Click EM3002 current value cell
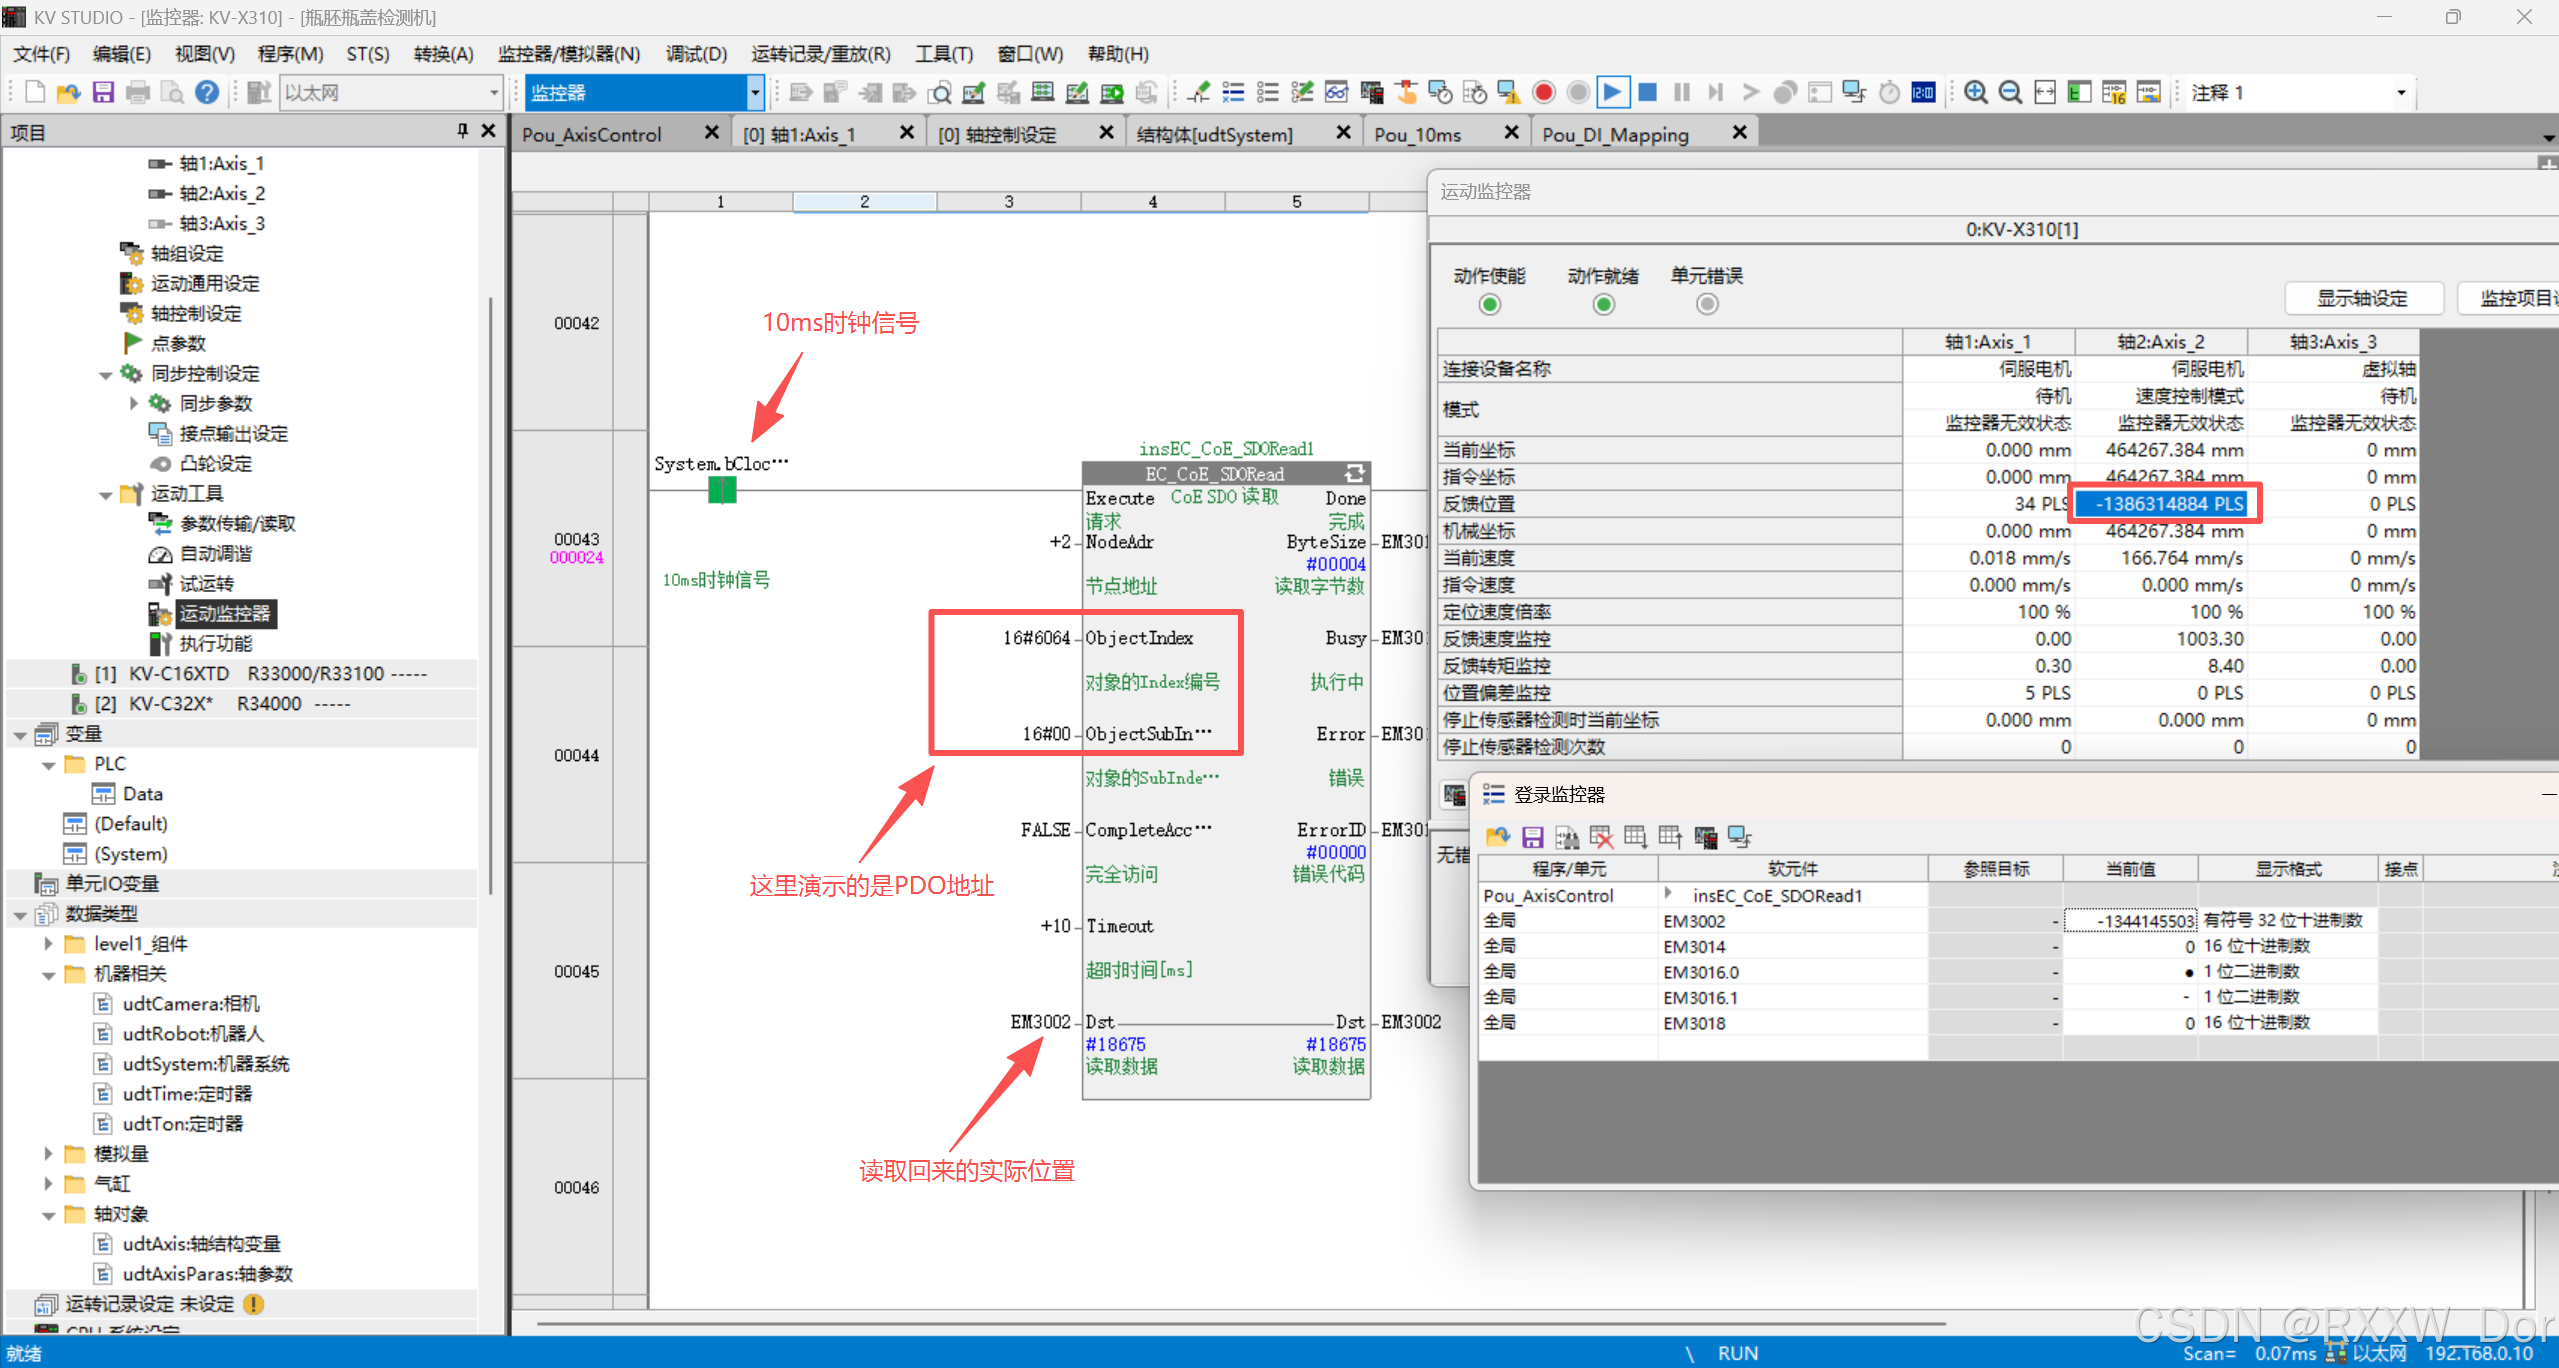 tap(2130, 921)
